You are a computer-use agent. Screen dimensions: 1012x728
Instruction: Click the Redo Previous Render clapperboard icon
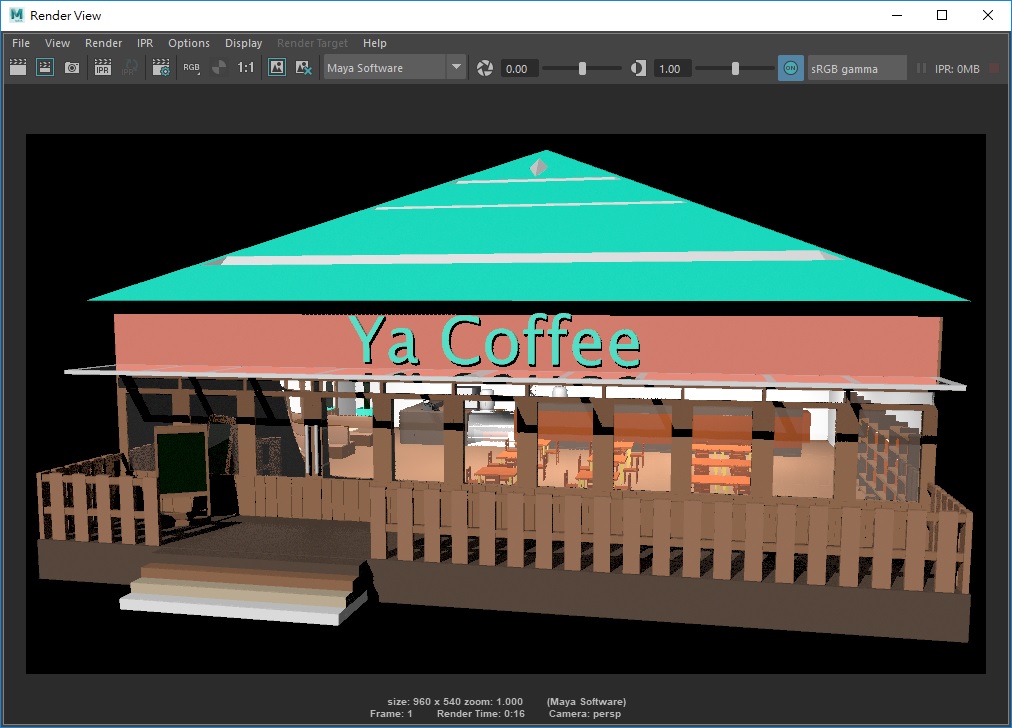click(x=18, y=68)
